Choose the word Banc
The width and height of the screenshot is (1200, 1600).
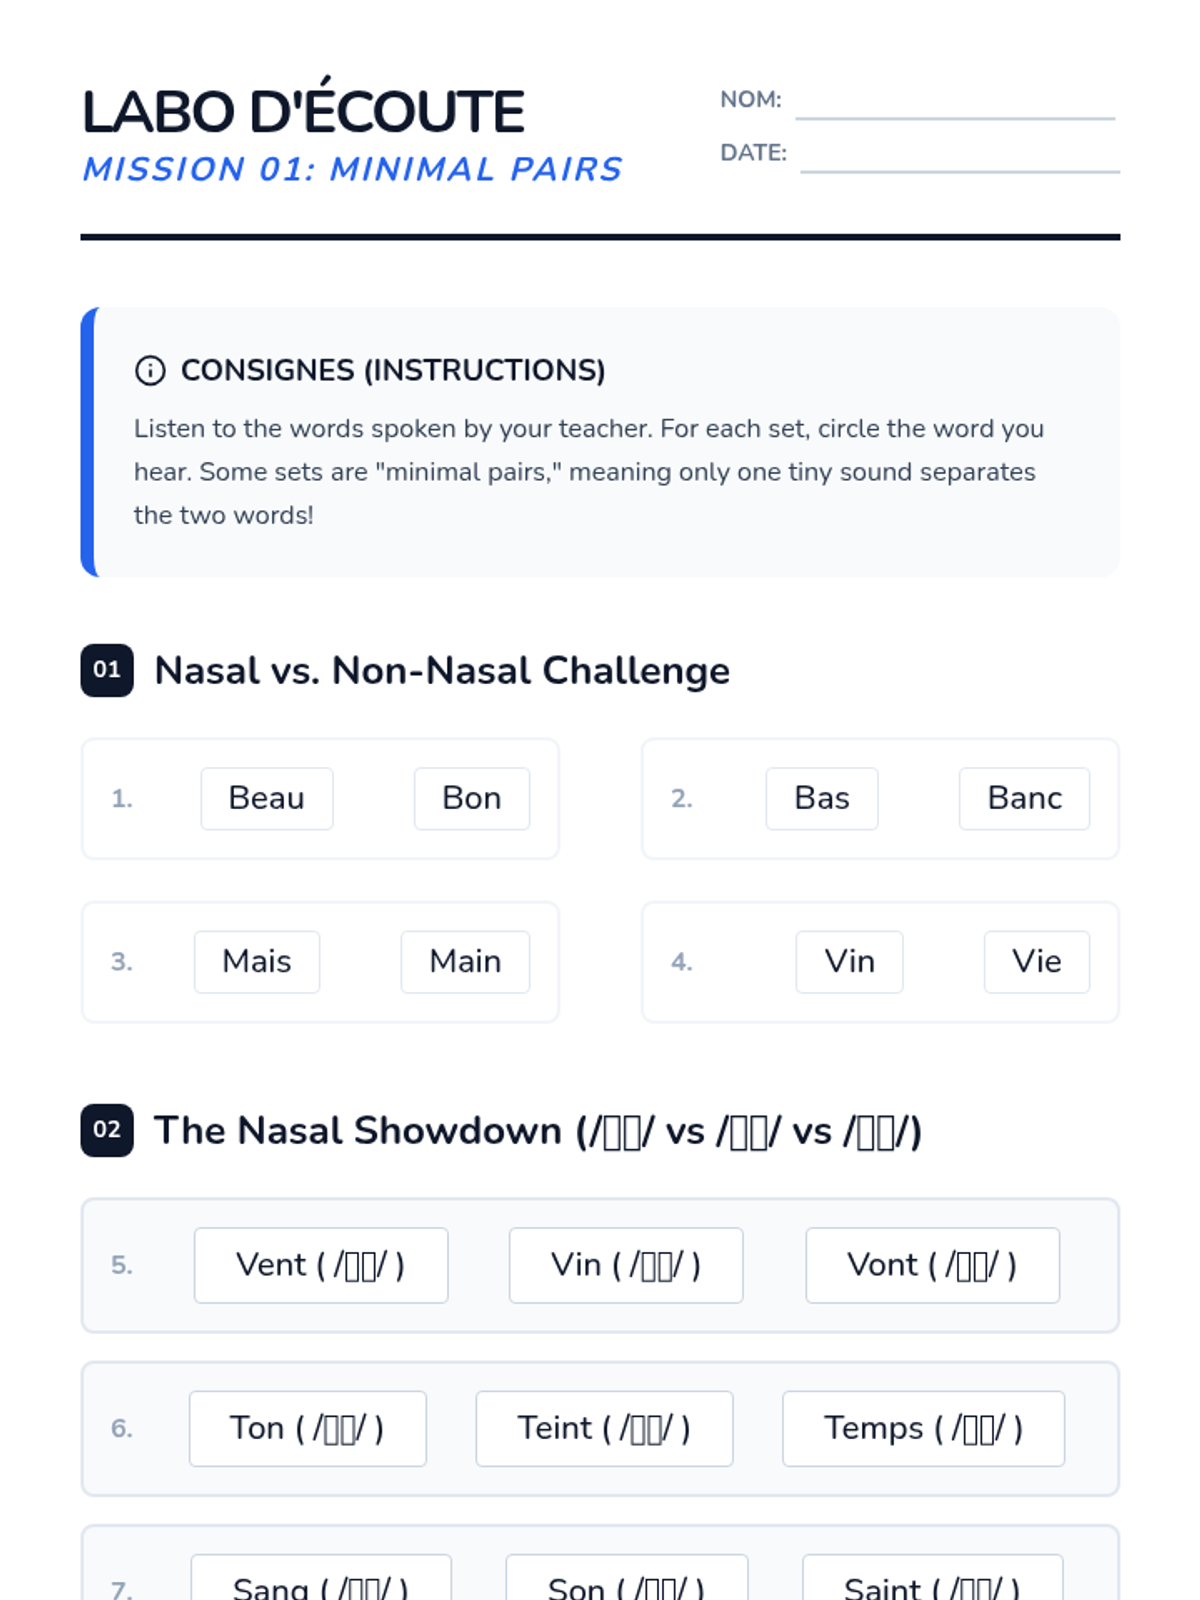click(1024, 799)
